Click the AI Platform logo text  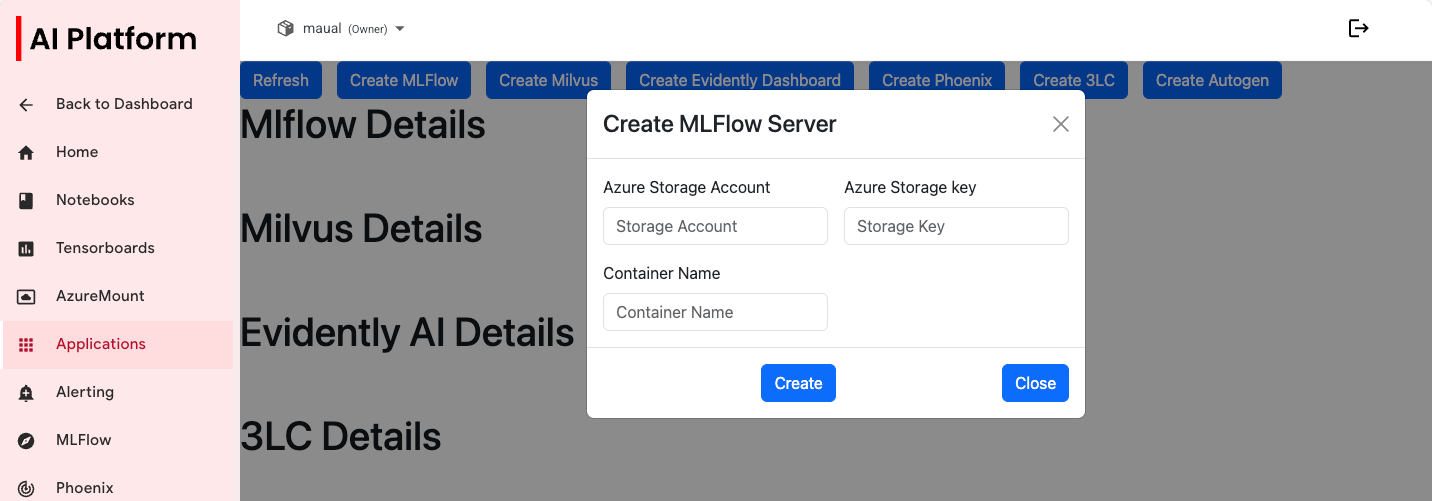(113, 39)
